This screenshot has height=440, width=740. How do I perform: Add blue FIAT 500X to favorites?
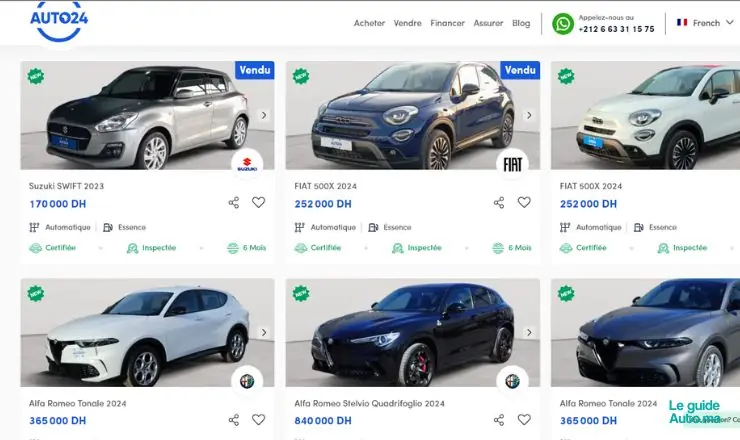[x=523, y=203]
